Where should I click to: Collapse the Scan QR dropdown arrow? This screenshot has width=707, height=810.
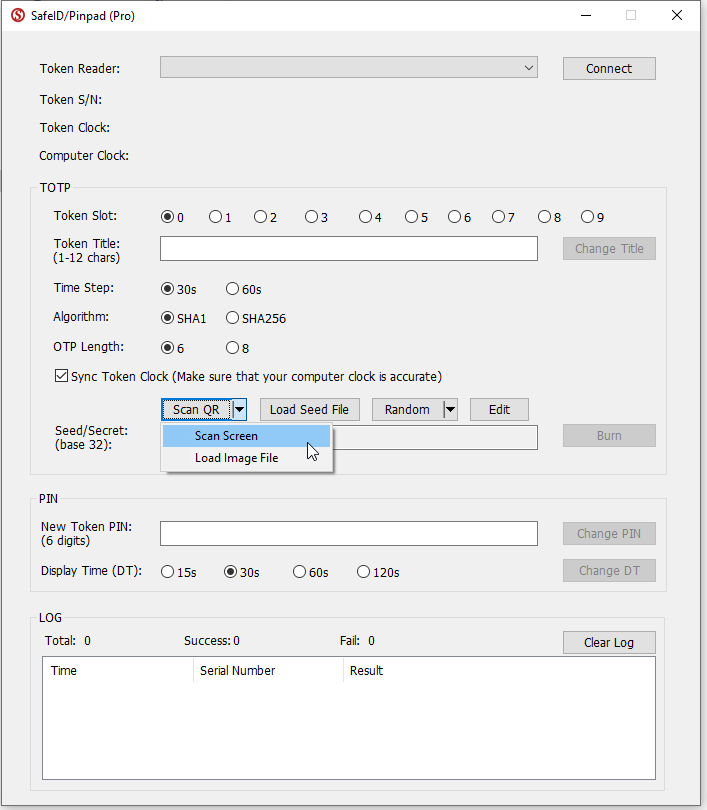click(239, 409)
